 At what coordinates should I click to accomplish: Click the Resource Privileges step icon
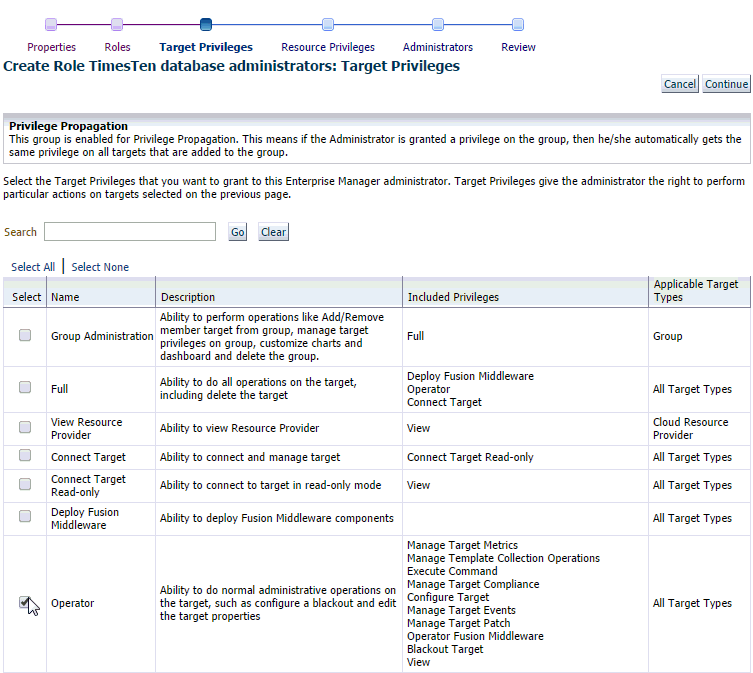[328, 25]
